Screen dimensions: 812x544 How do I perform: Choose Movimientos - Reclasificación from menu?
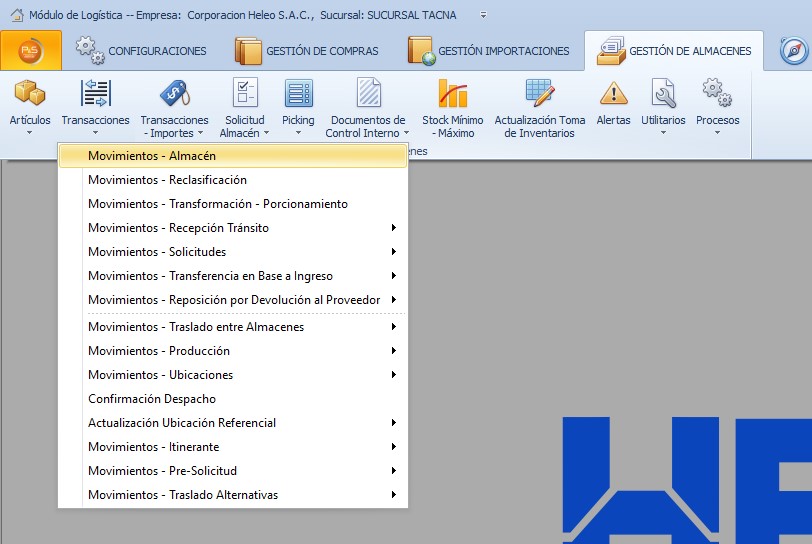pos(167,180)
